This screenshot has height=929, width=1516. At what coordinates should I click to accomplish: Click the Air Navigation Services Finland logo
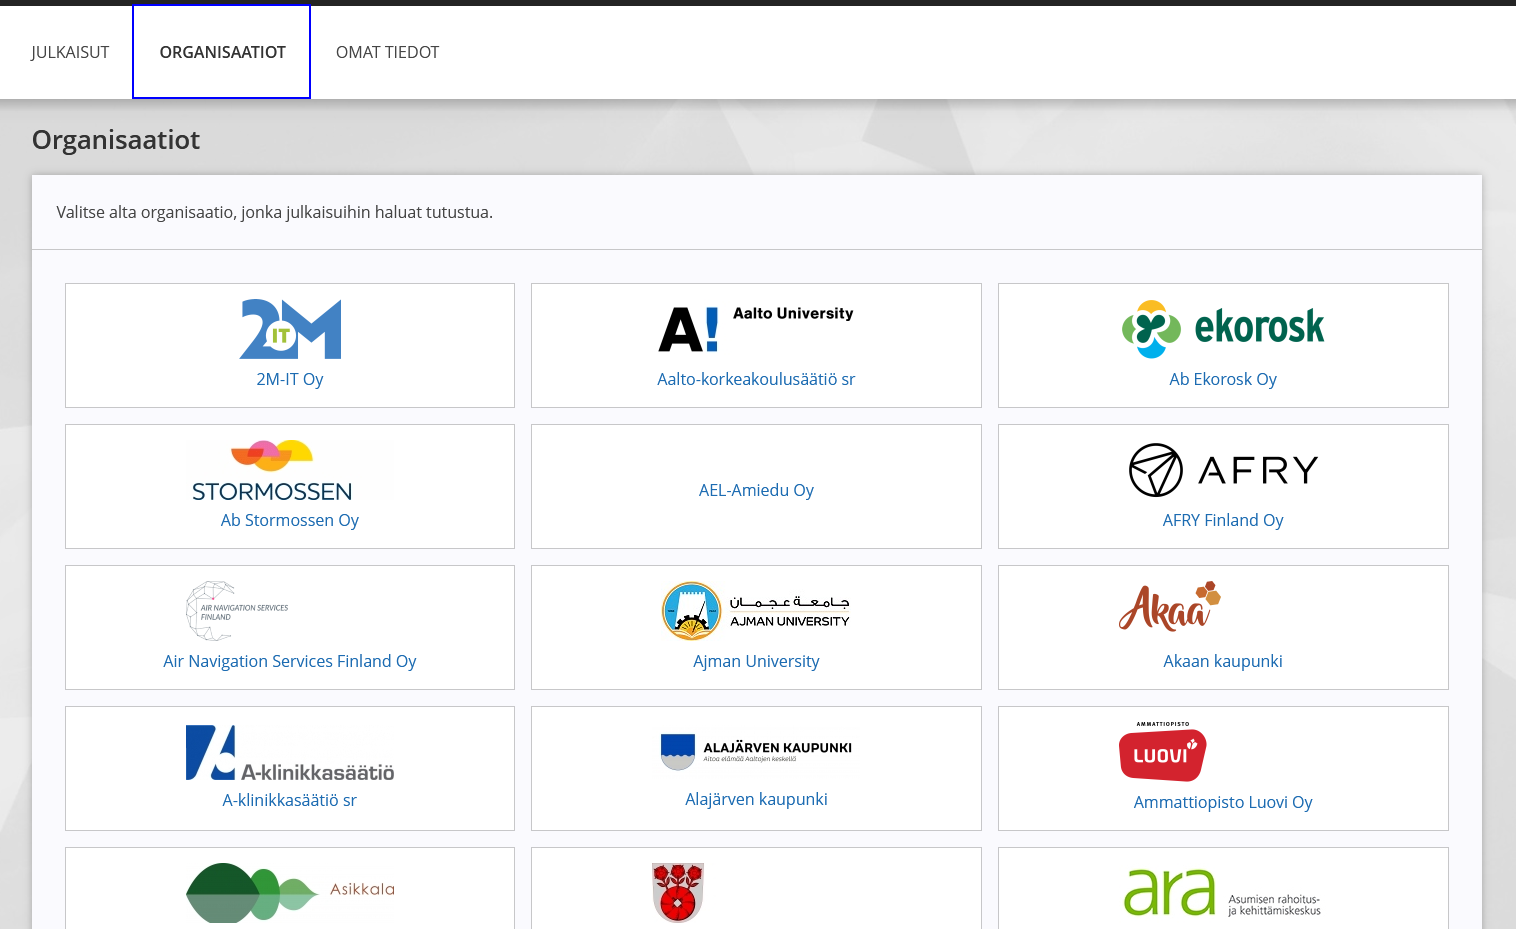pos(238,611)
